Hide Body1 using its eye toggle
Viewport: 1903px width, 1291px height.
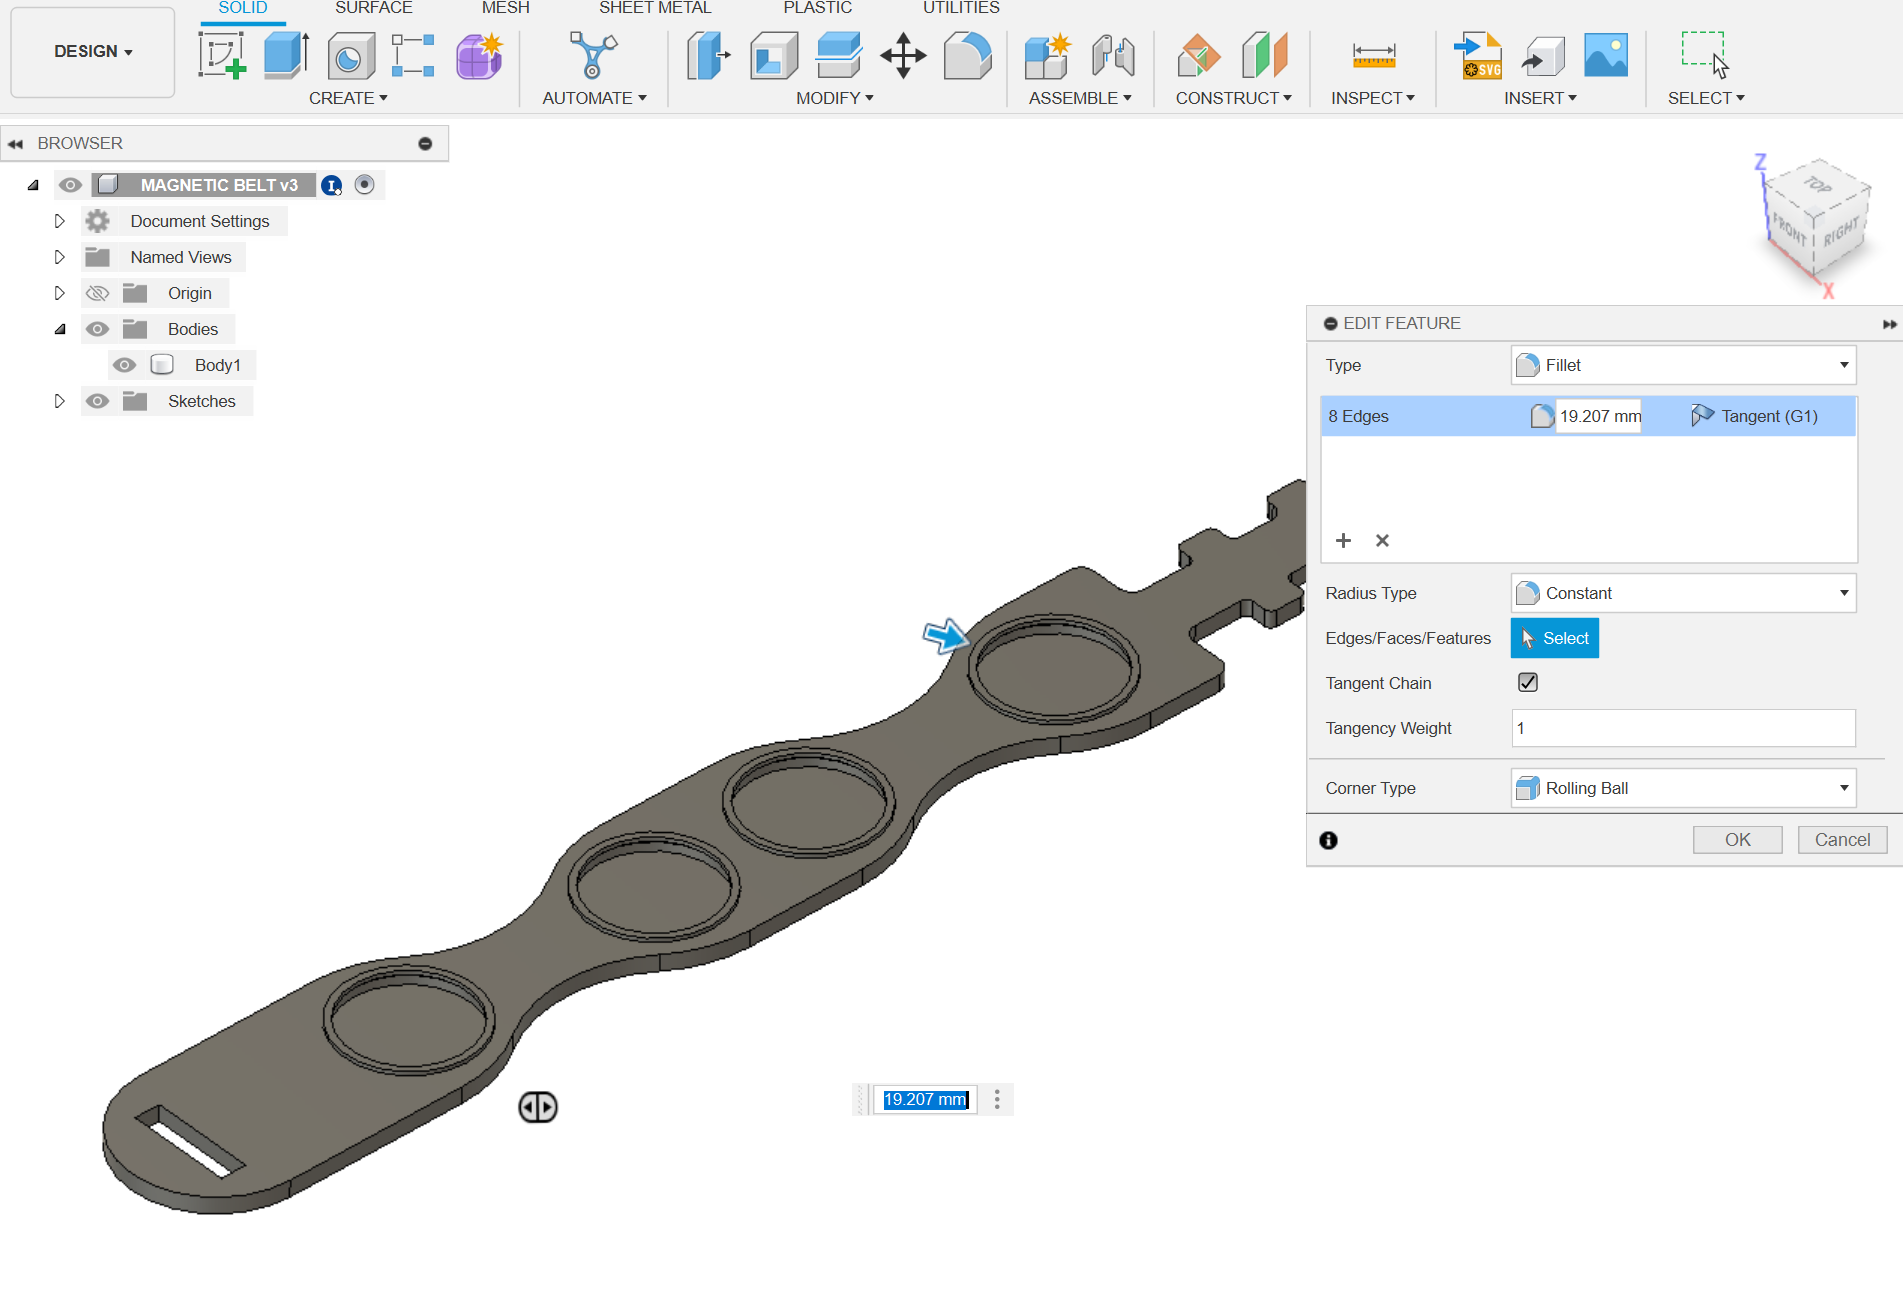point(124,364)
